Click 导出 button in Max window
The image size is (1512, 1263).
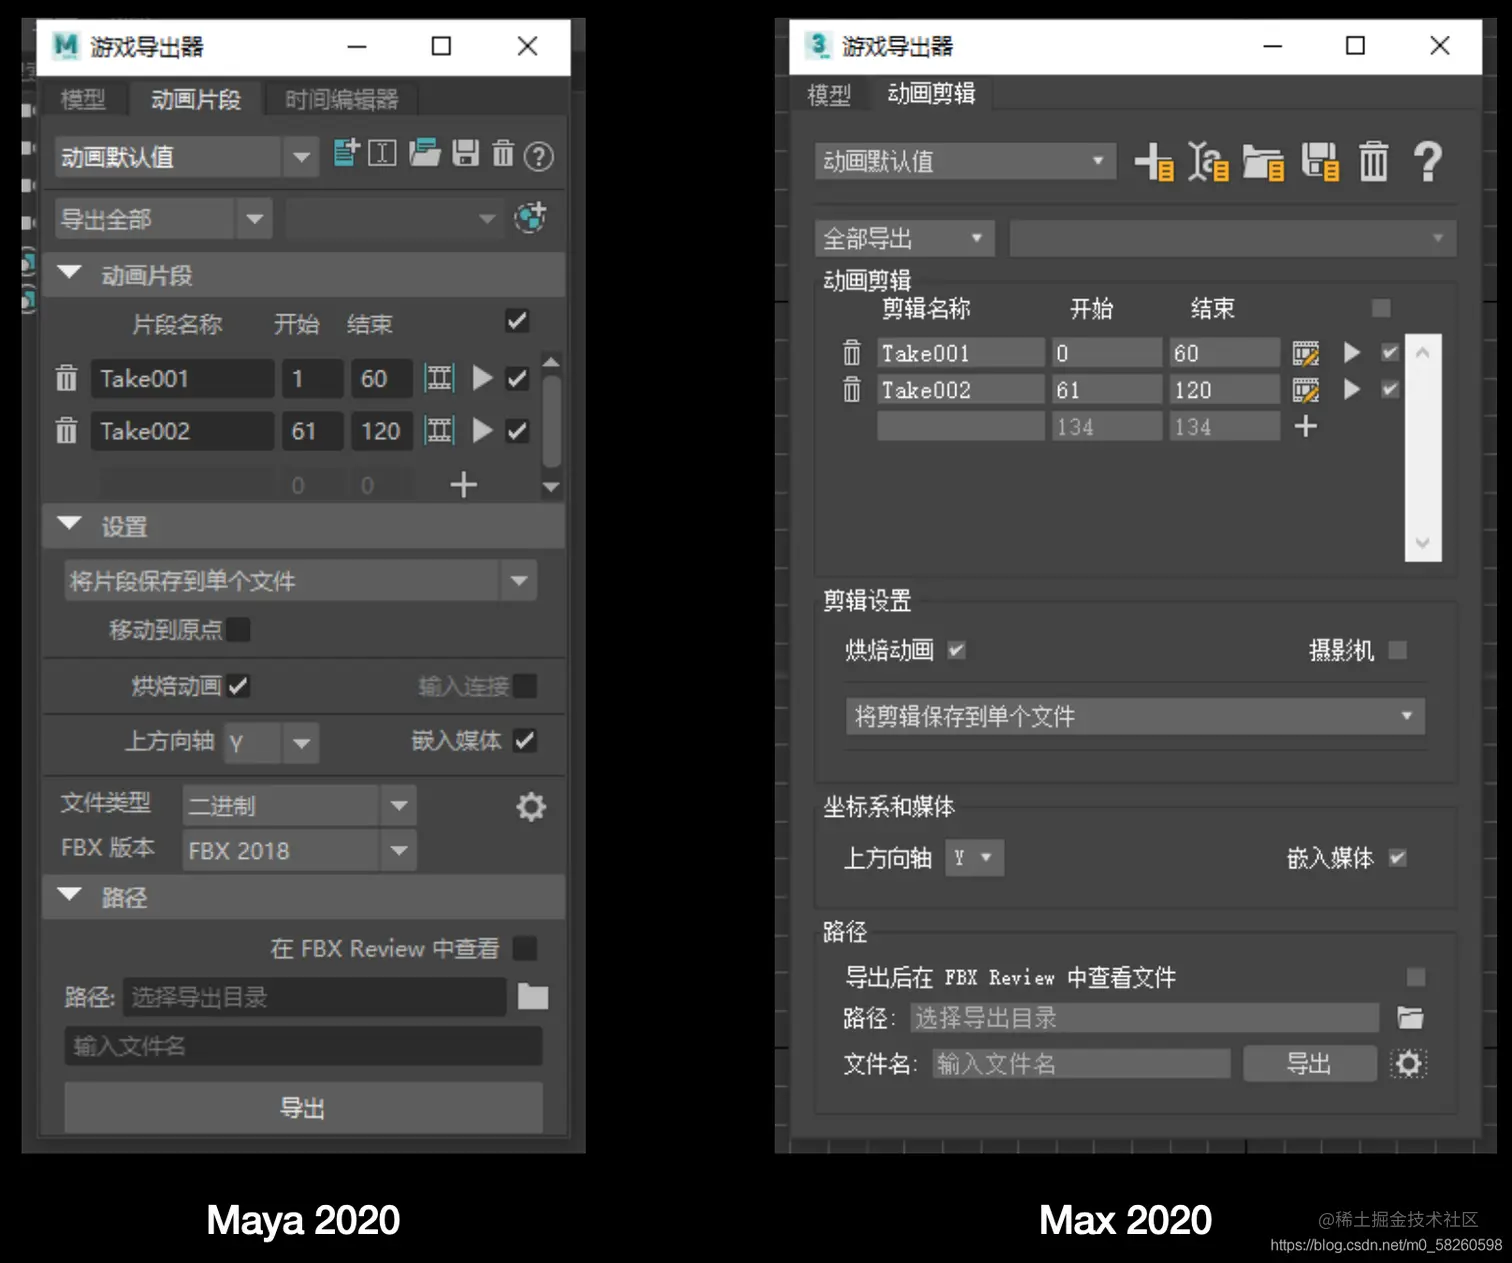(x=1310, y=1063)
